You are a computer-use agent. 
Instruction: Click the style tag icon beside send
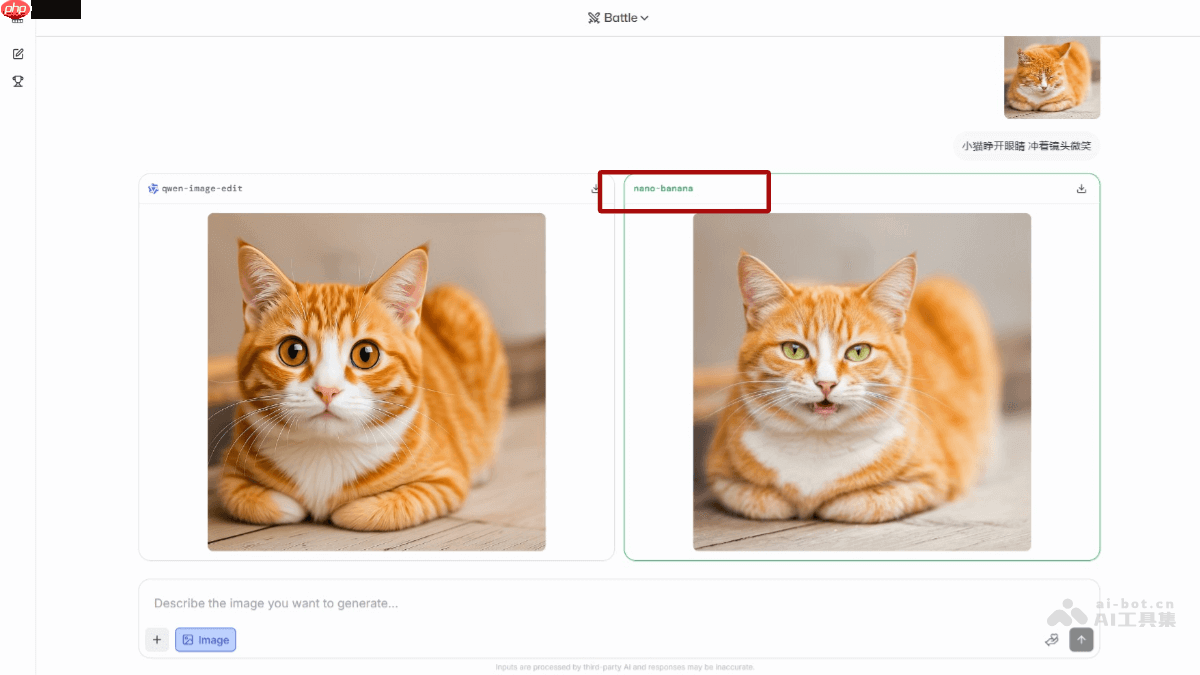click(x=1052, y=640)
